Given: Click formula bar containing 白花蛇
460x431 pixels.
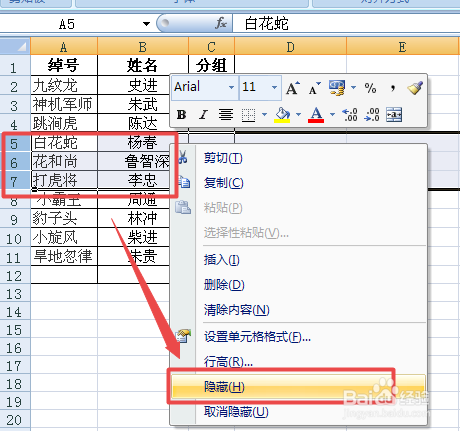Looking at the screenshot, I should tap(346, 24).
